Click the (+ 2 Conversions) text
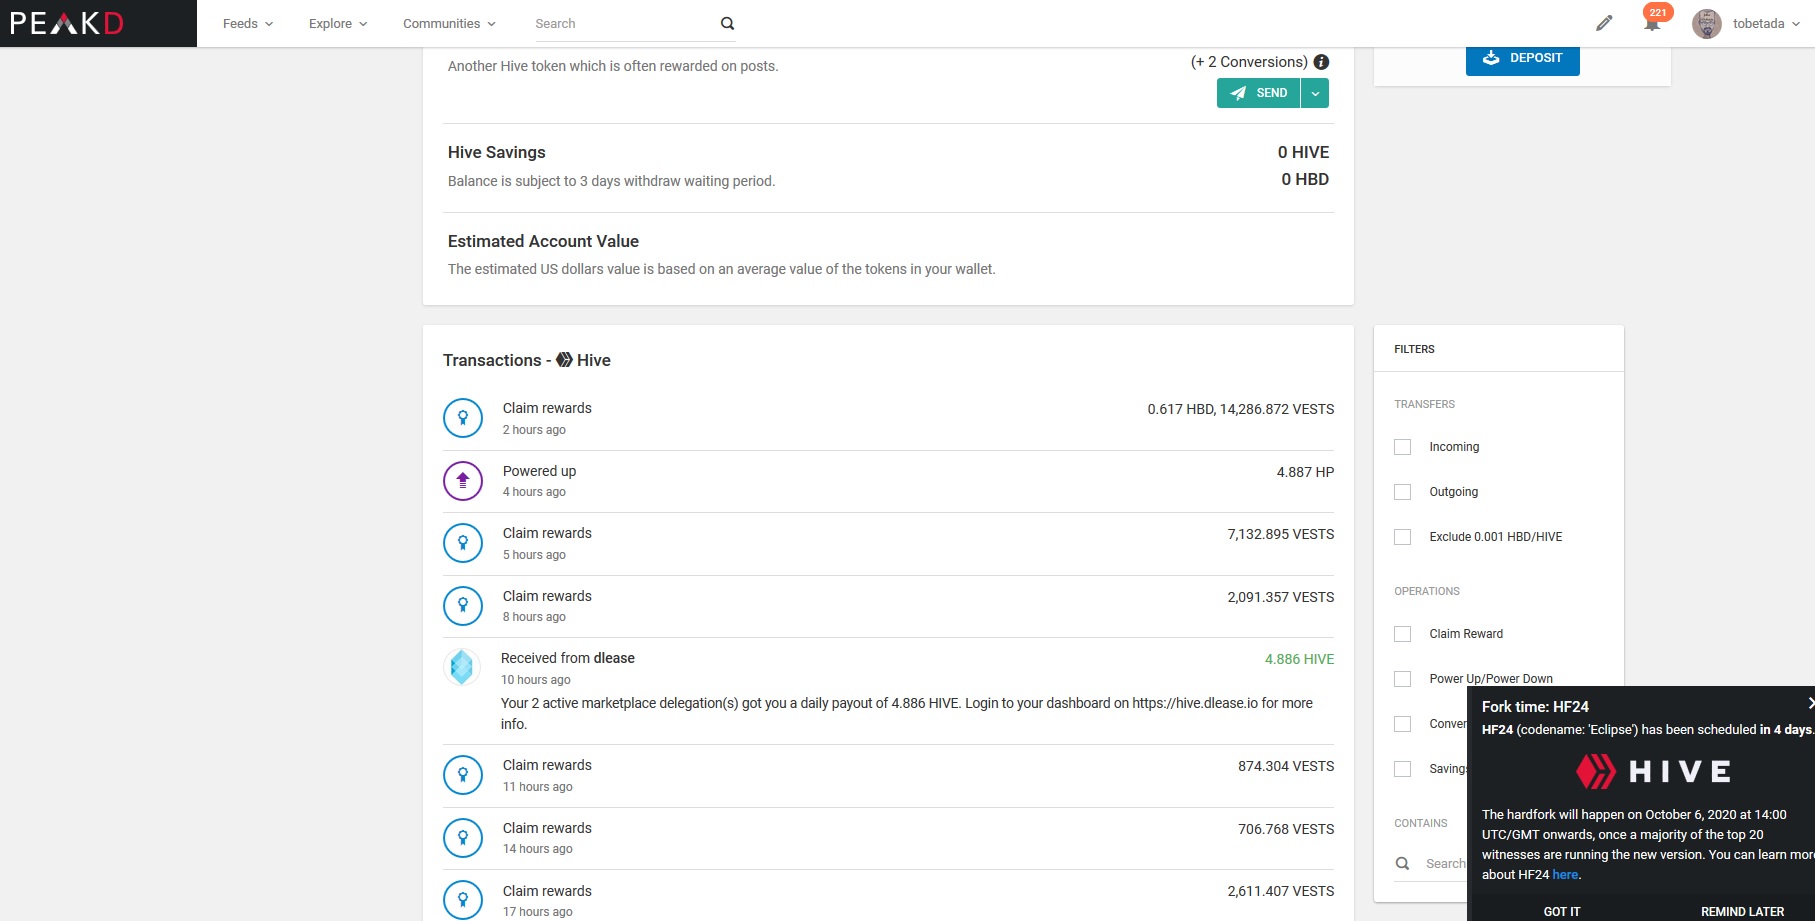Viewport: 1815px width, 921px height. pos(1249,62)
